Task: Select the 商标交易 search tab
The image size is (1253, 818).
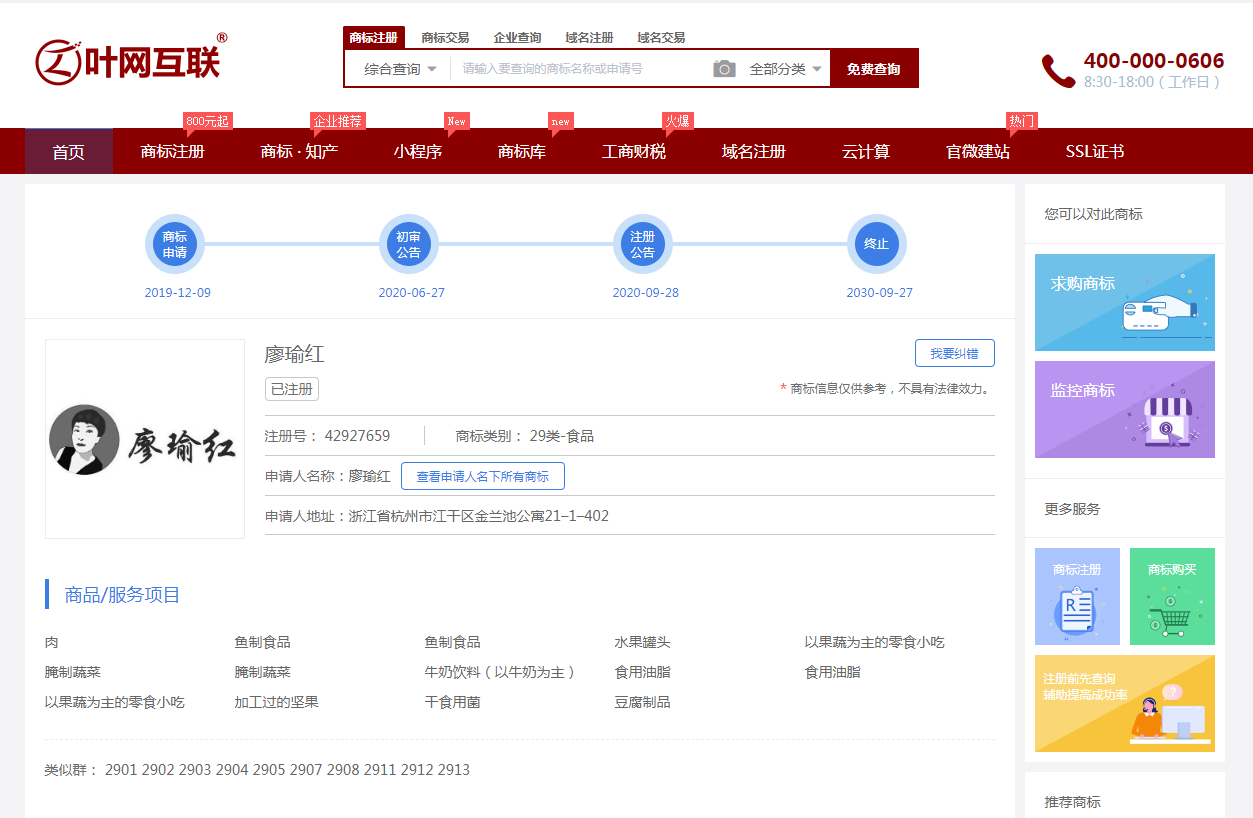Action: click(445, 38)
